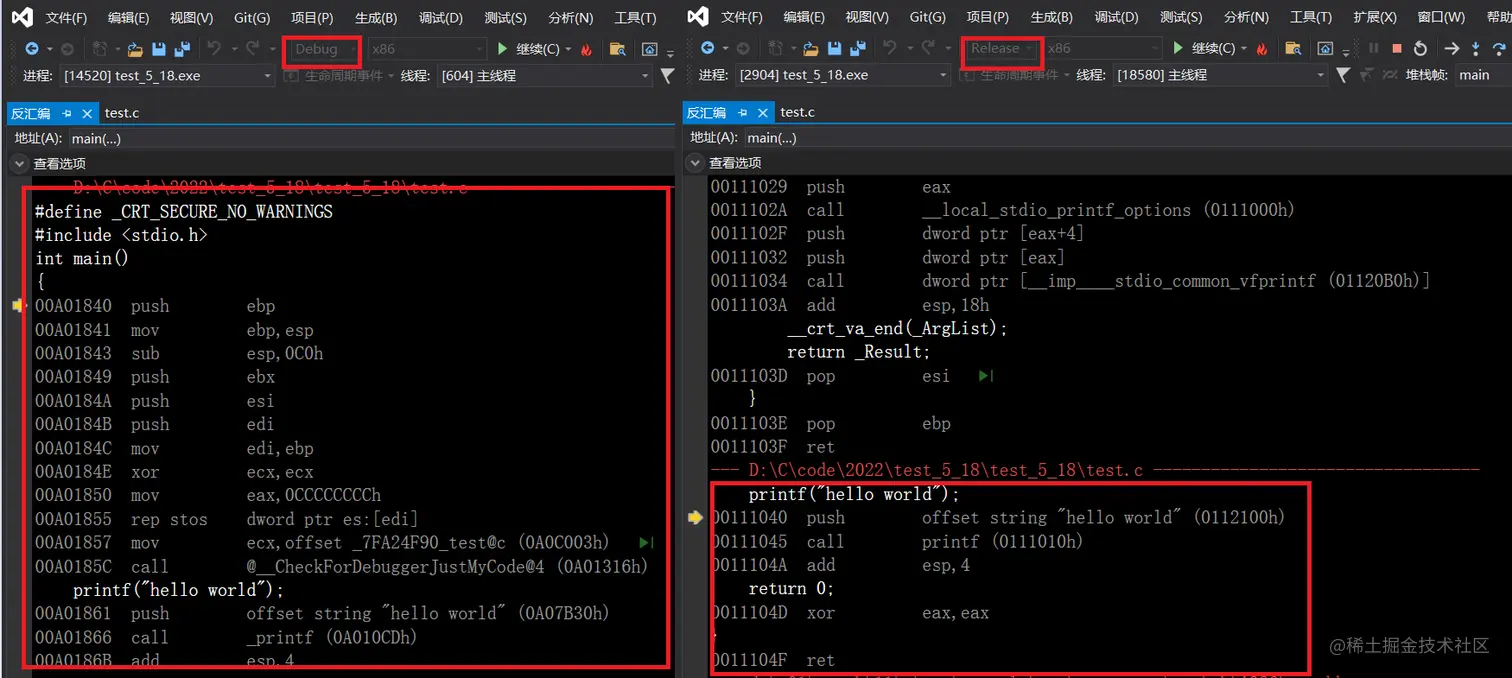Open 窗口(W) menu in right window

[1442, 17]
